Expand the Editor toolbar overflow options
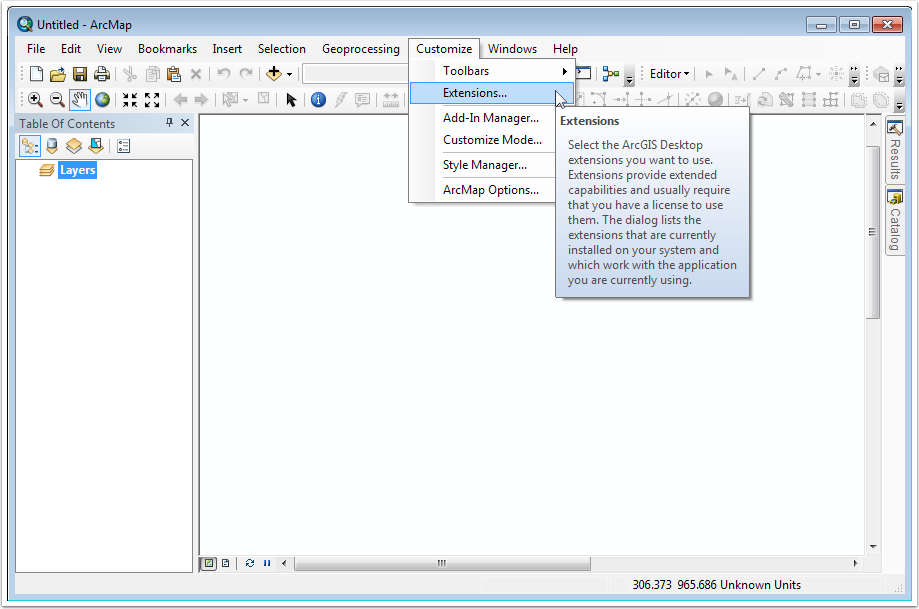Screen dimensions: 919x609 click(854, 75)
